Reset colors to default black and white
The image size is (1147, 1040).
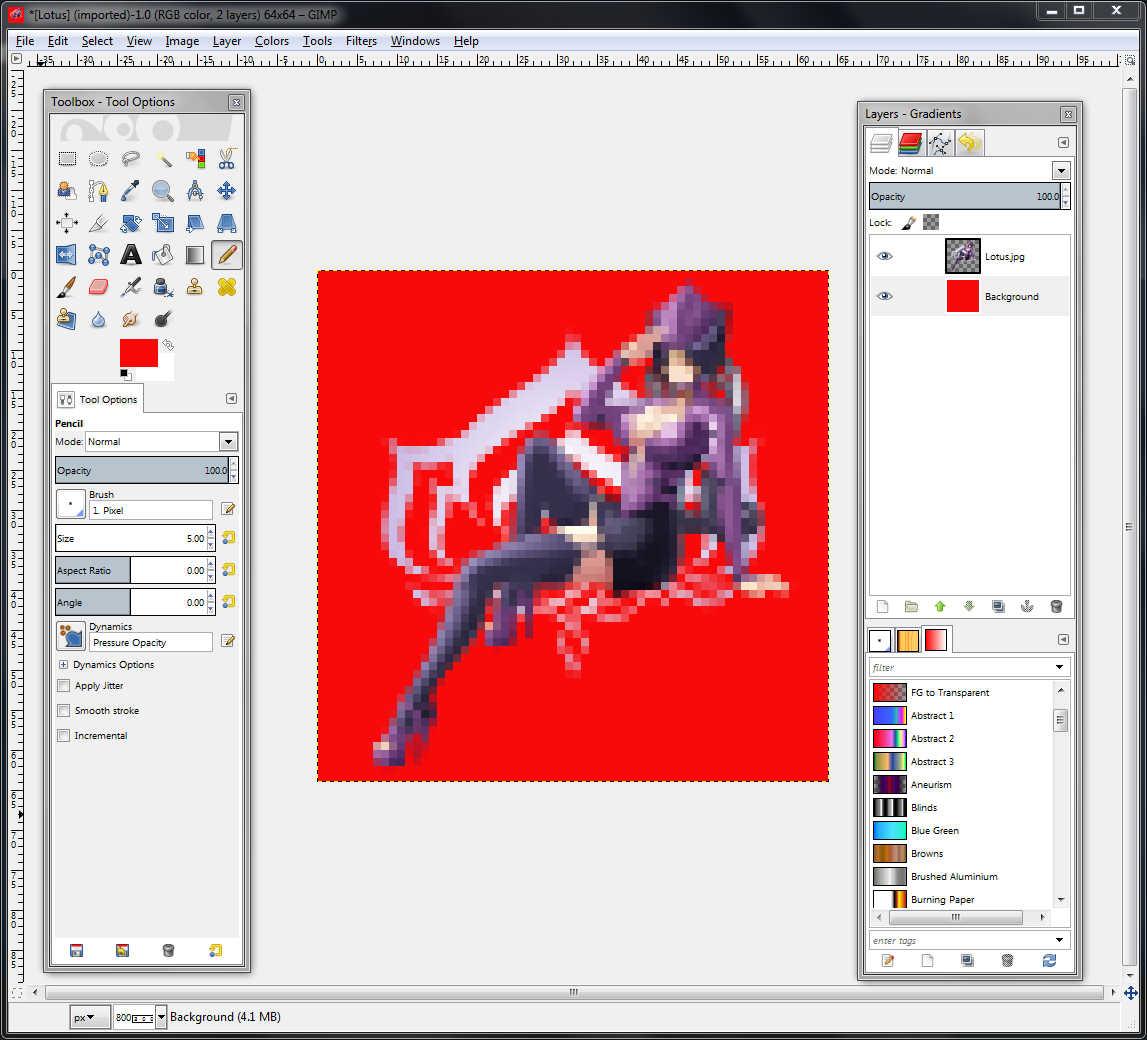pyautogui.click(x=126, y=374)
